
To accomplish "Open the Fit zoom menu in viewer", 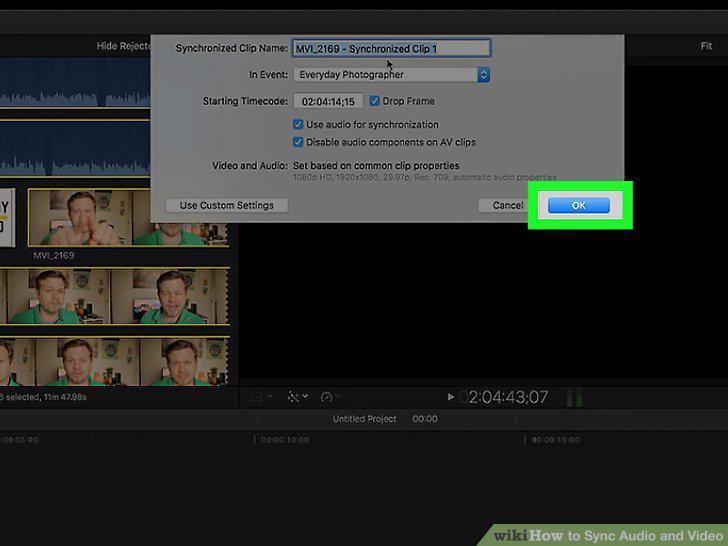I will coord(706,46).
